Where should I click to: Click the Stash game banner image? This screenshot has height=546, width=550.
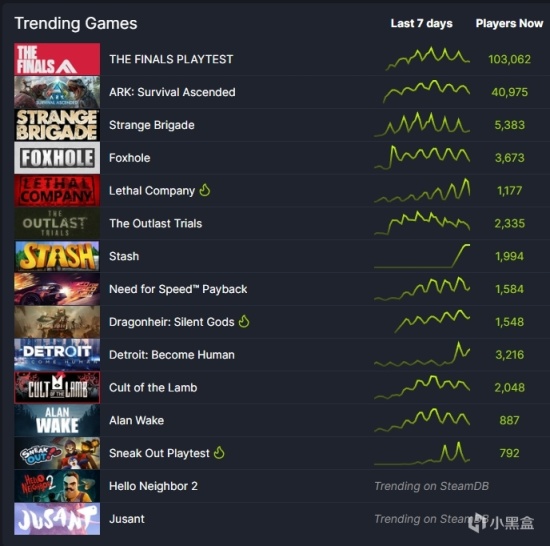click(x=57, y=256)
